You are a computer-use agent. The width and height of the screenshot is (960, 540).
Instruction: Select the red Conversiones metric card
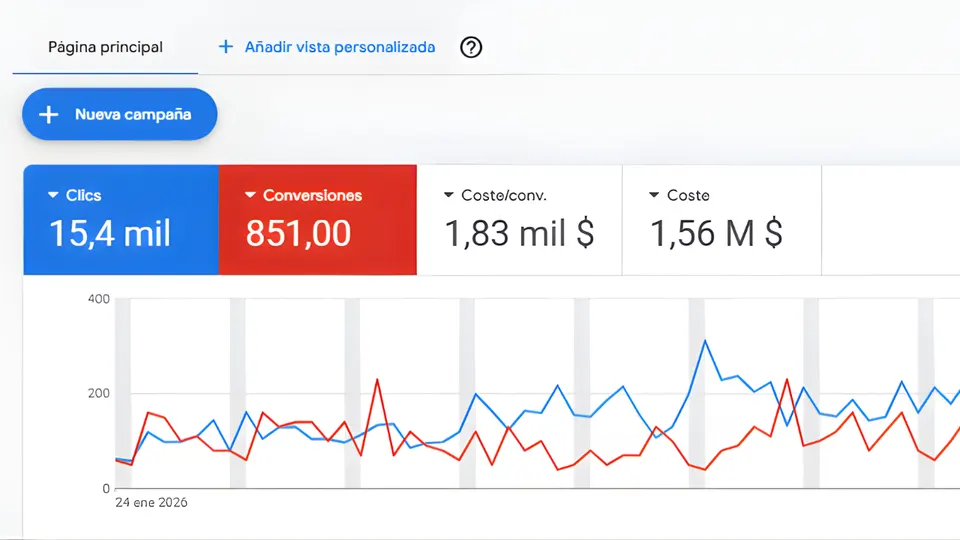[x=318, y=220]
